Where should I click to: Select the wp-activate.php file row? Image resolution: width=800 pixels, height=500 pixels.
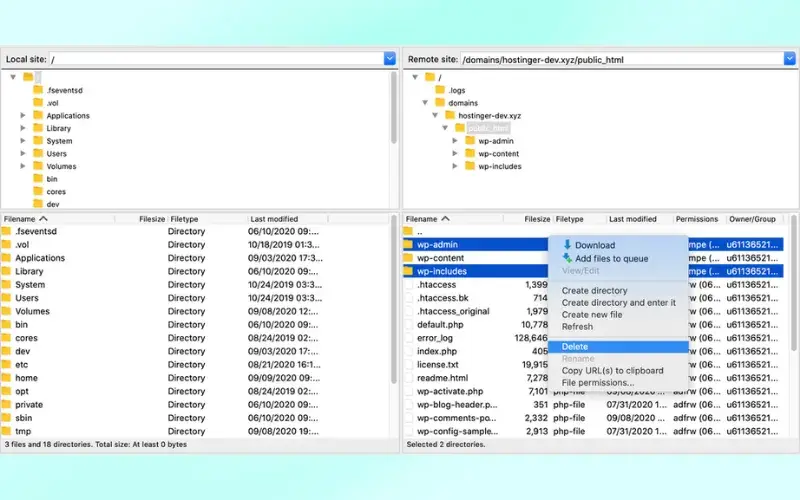(593, 391)
